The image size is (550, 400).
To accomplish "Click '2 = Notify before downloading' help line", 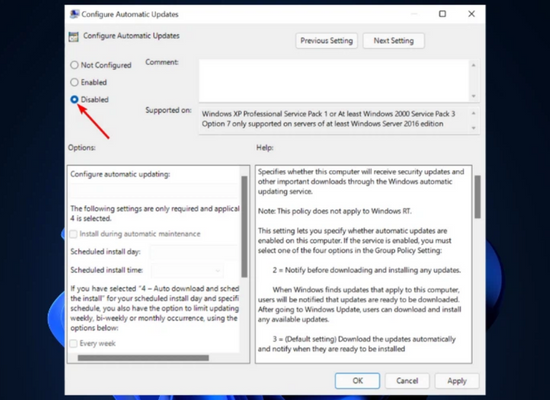I will pyautogui.click(x=367, y=270).
